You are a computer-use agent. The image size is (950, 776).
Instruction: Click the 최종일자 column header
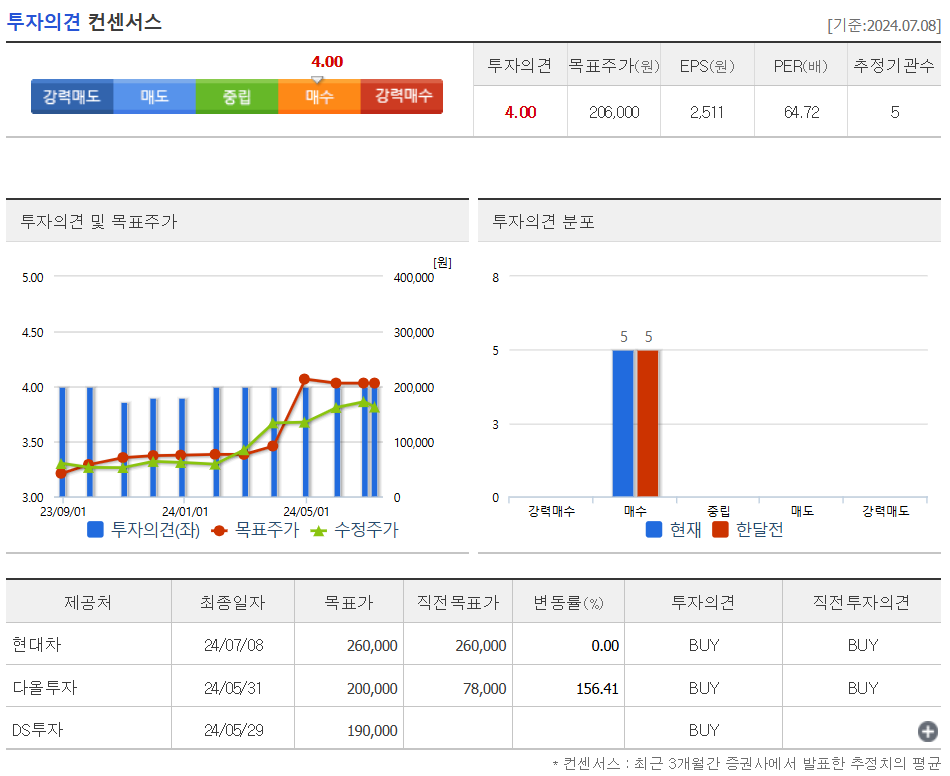pyautogui.click(x=233, y=602)
